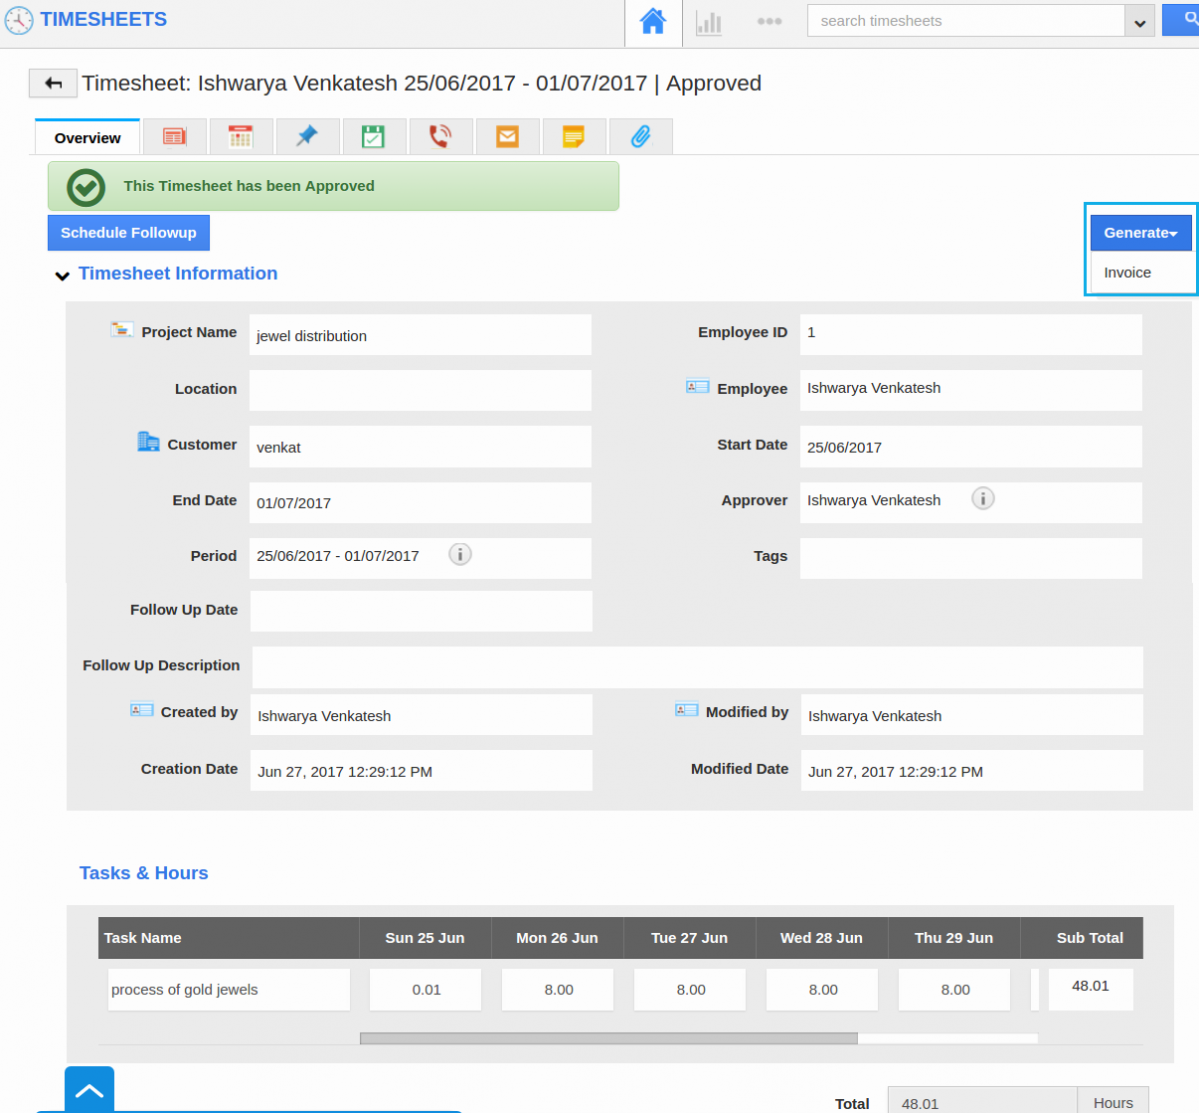The image size is (1199, 1113).
Task: Select Invoice from the Generate menu
Action: (x=1126, y=272)
